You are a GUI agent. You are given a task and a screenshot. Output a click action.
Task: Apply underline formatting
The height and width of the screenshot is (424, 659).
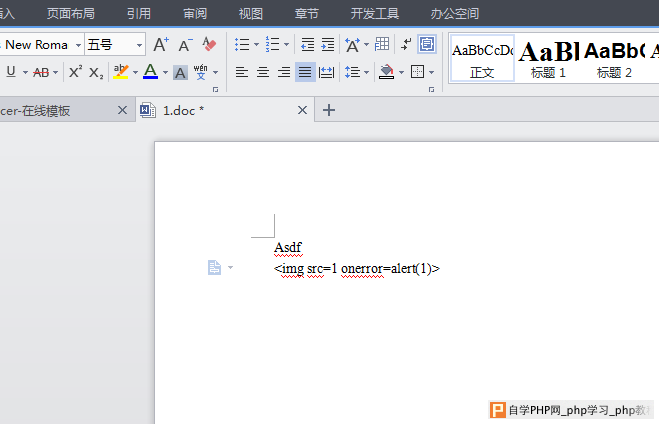(11, 72)
